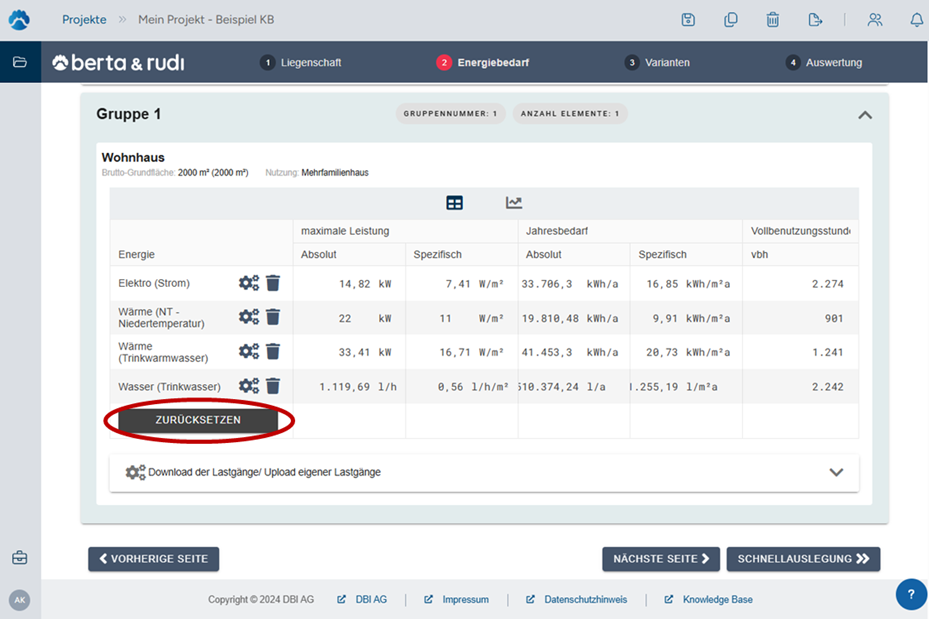Open the notifications bell
The image size is (929, 619).
[916, 20]
